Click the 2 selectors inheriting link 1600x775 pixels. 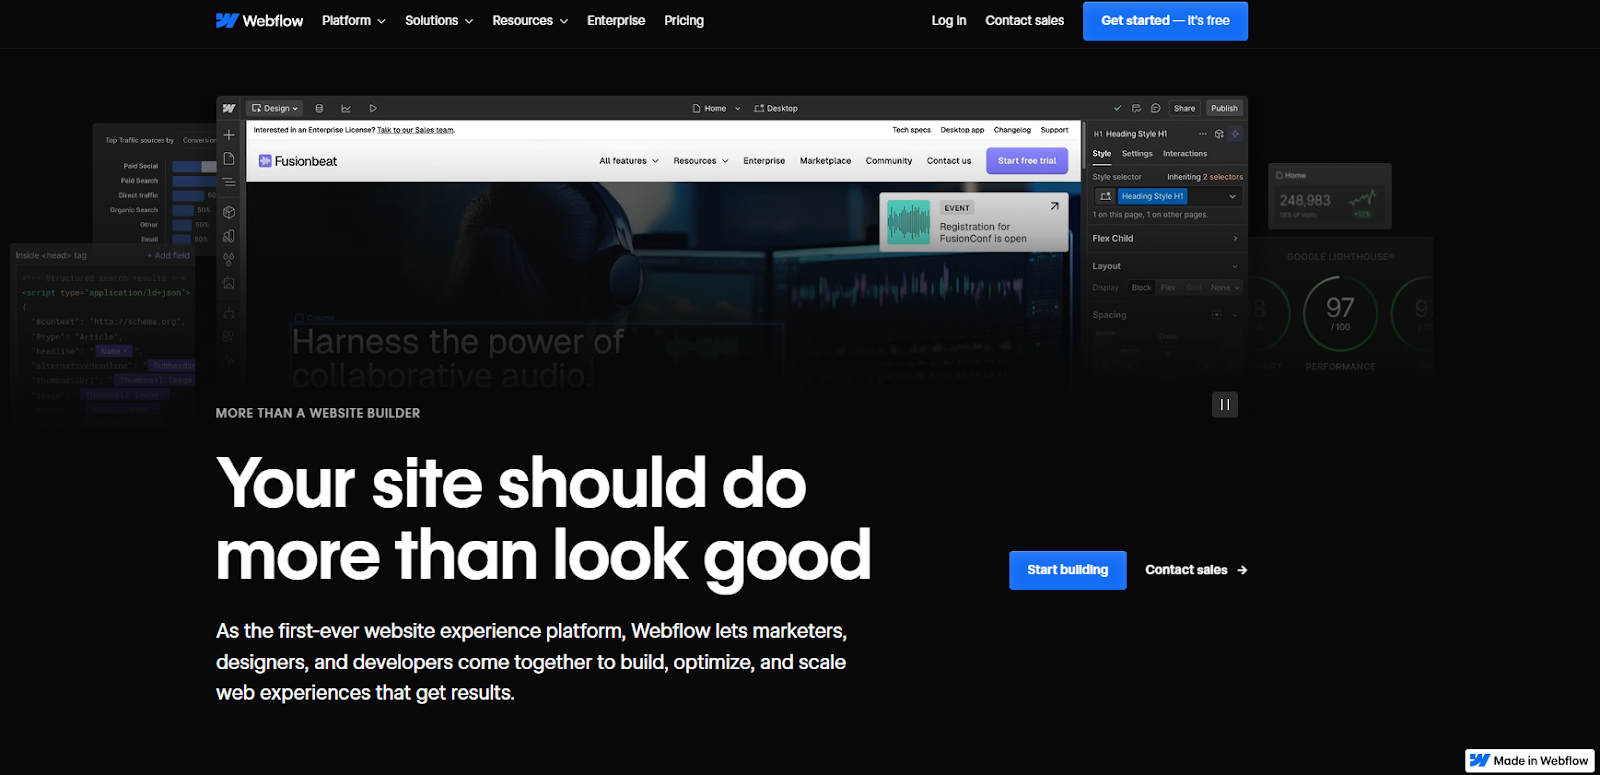tap(1223, 177)
